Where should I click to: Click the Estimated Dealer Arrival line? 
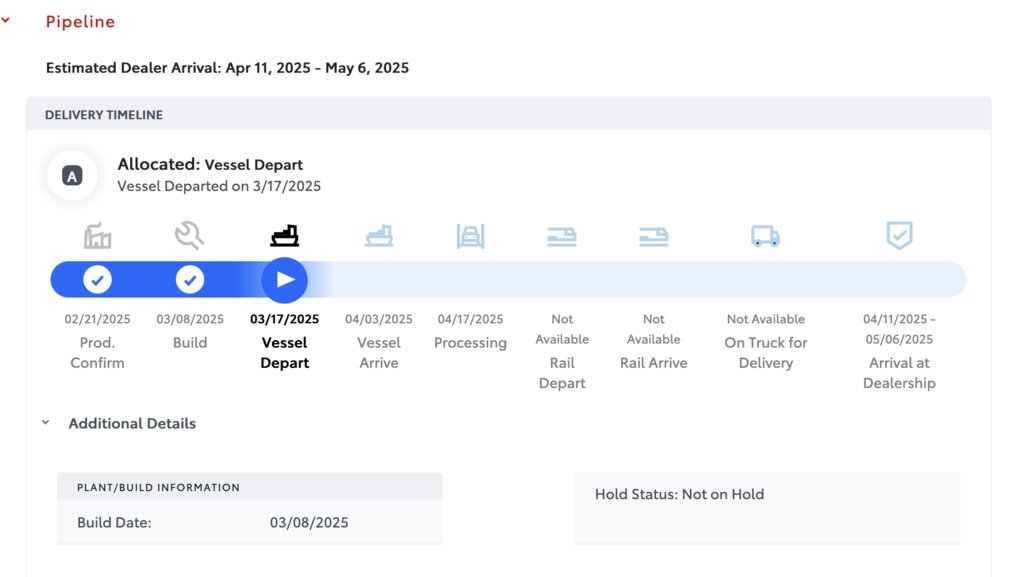227,68
